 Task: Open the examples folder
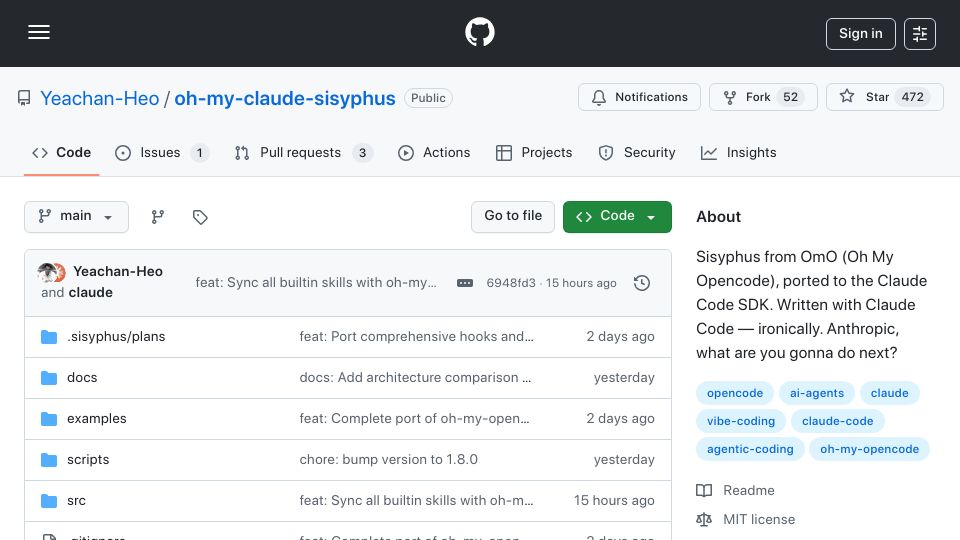tap(97, 419)
